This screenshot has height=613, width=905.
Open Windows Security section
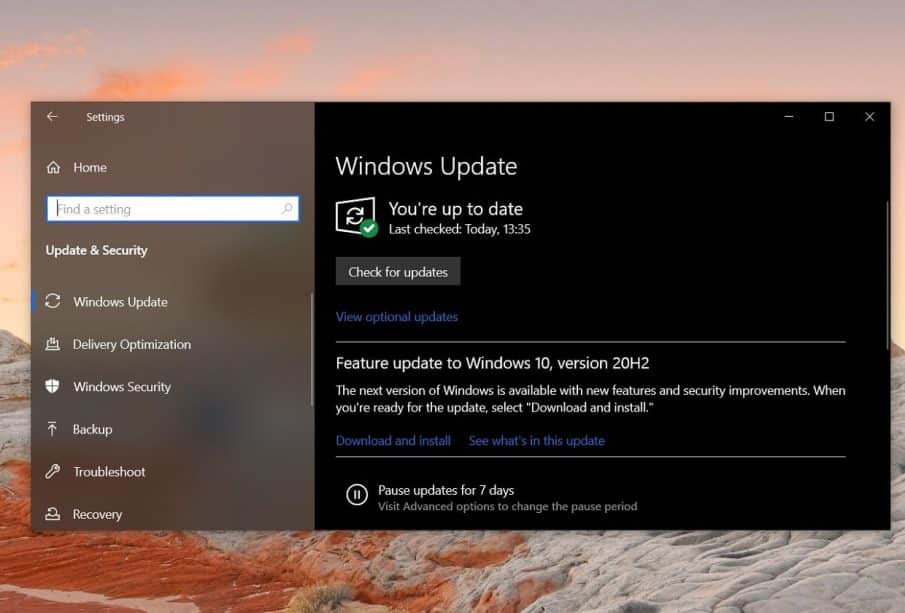[122, 387]
